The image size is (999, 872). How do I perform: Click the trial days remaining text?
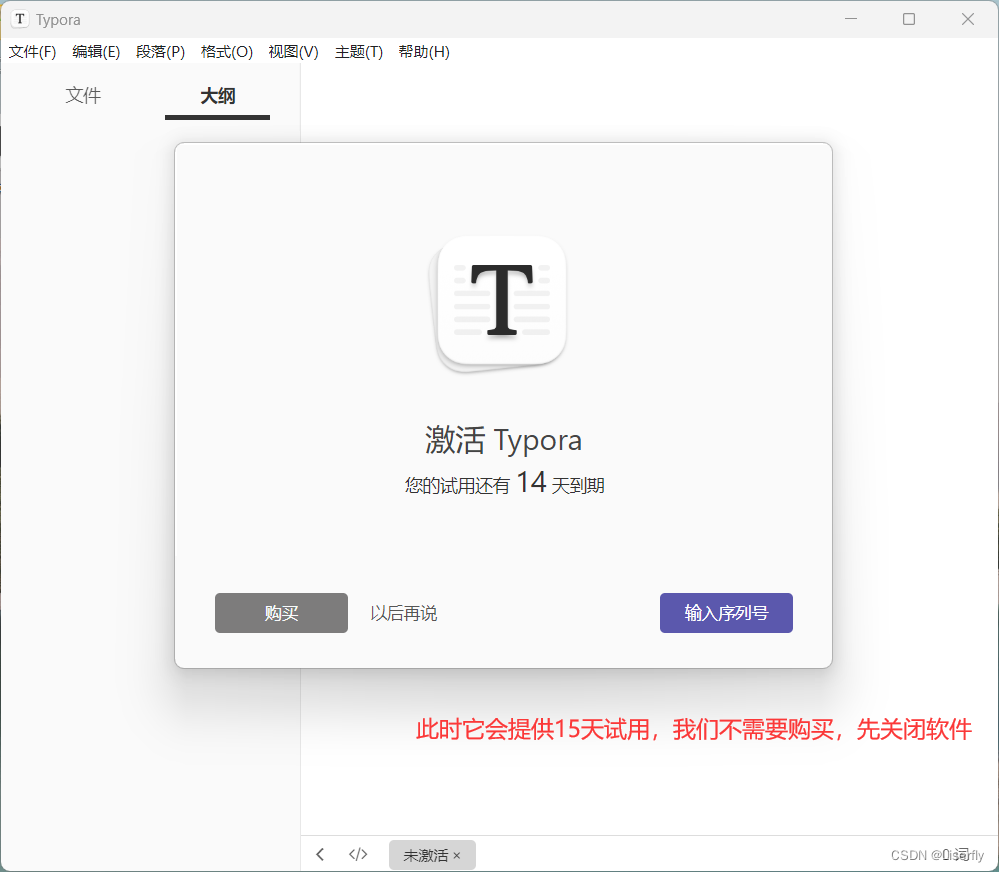click(x=504, y=483)
